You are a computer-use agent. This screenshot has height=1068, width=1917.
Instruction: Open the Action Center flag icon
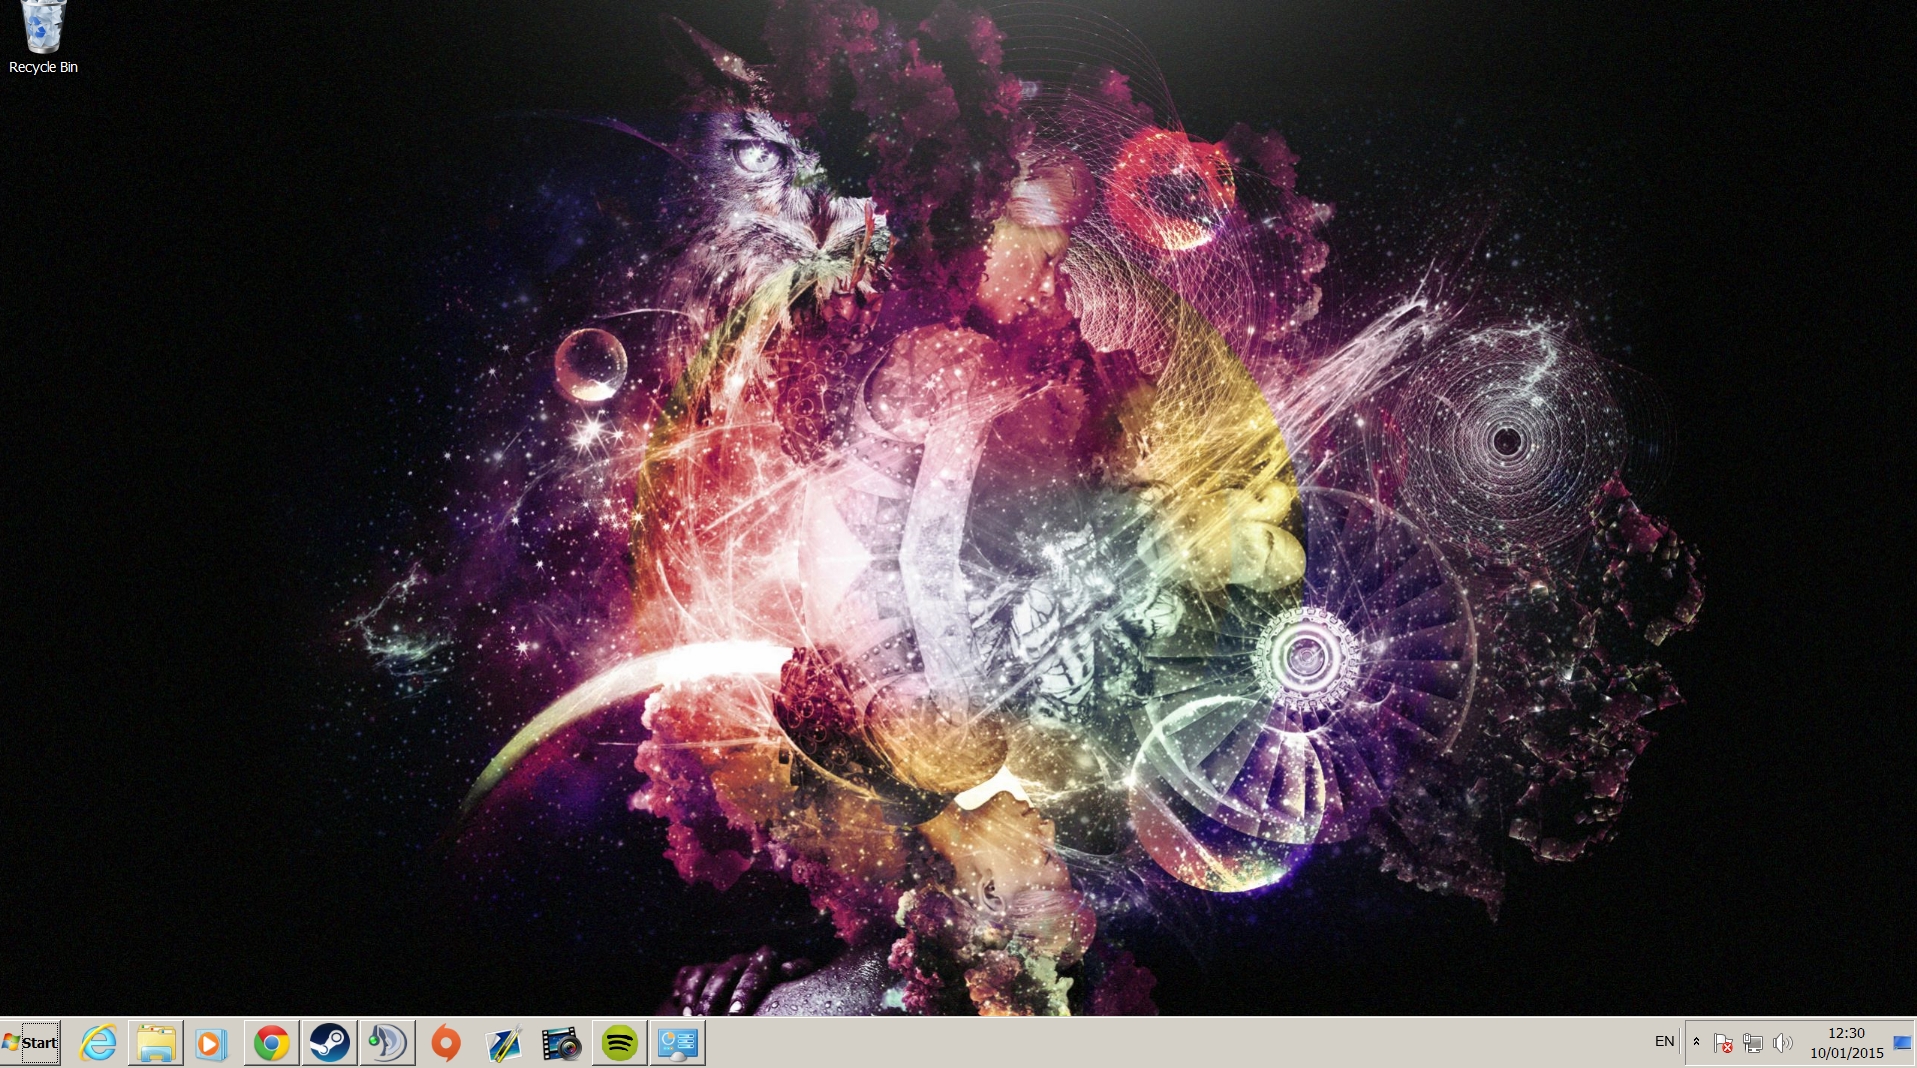[x=1723, y=1043]
